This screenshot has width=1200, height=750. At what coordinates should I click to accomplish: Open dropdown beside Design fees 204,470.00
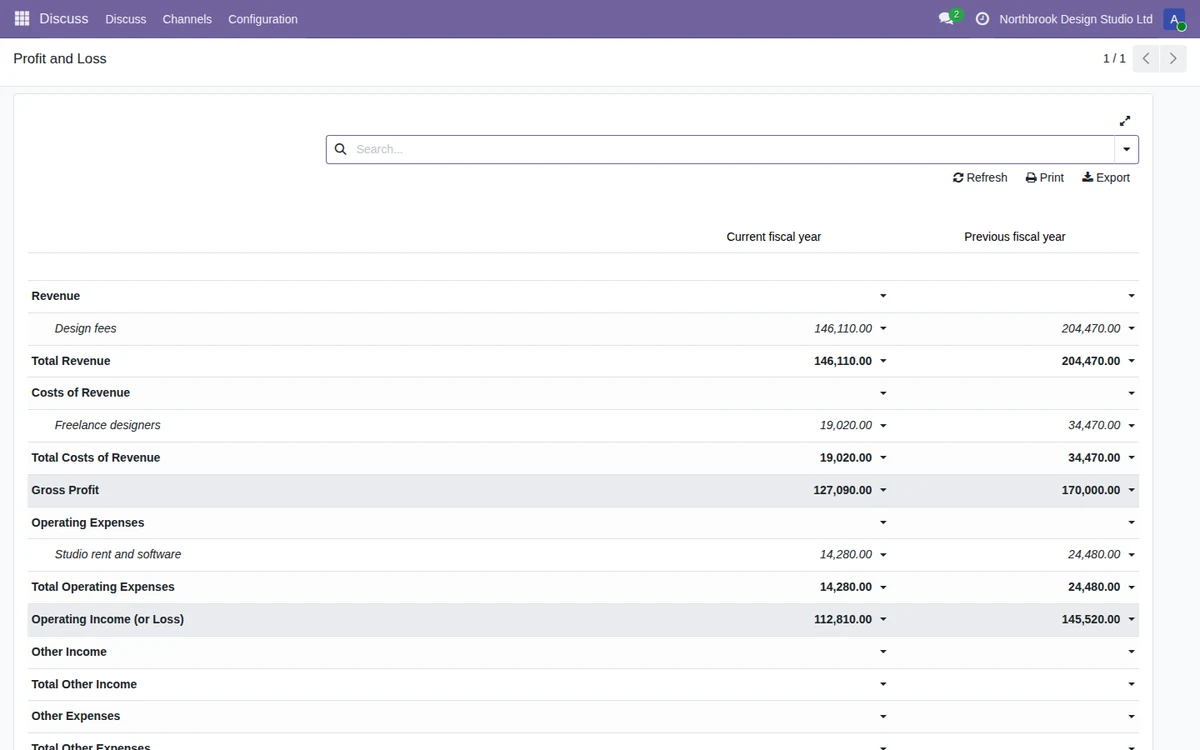[x=1132, y=328]
